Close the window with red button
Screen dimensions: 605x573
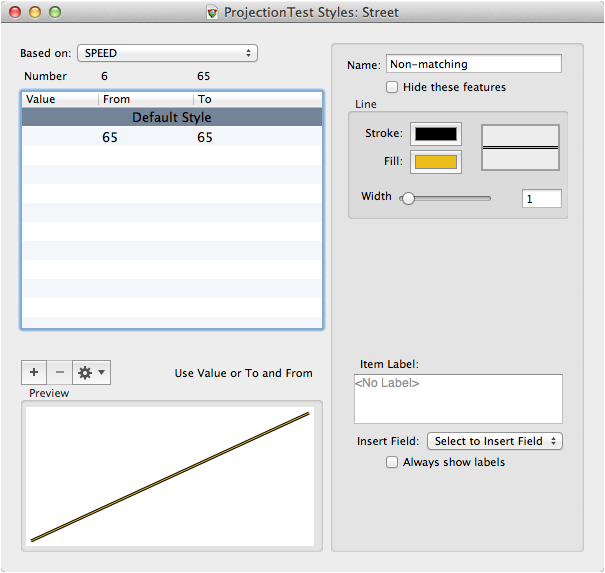point(15,12)
